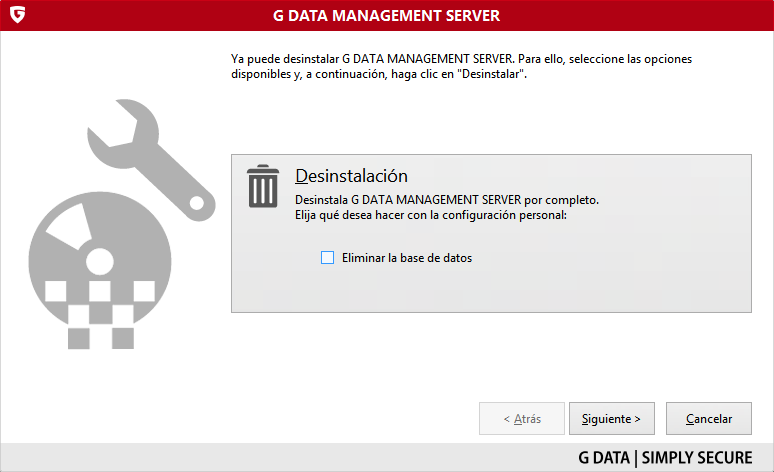Click the white center hole of disc
The width and height of the screenshot is (774, 472).
100,261
